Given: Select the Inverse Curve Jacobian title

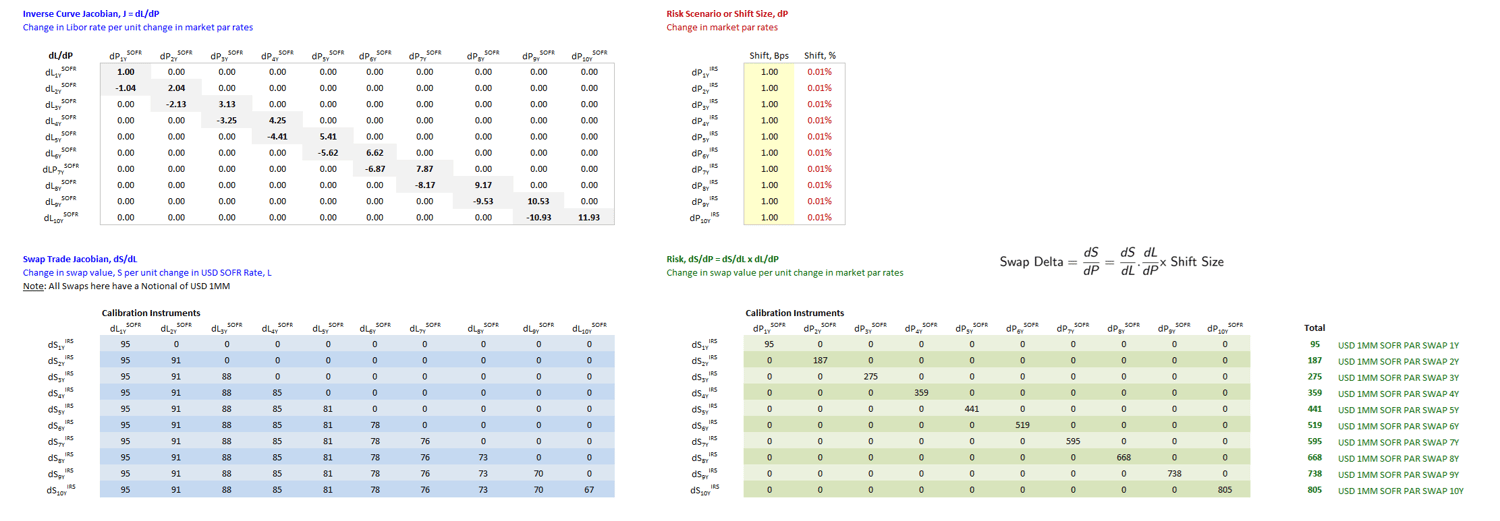Looking at the screenshot, I should coord(91,13).
